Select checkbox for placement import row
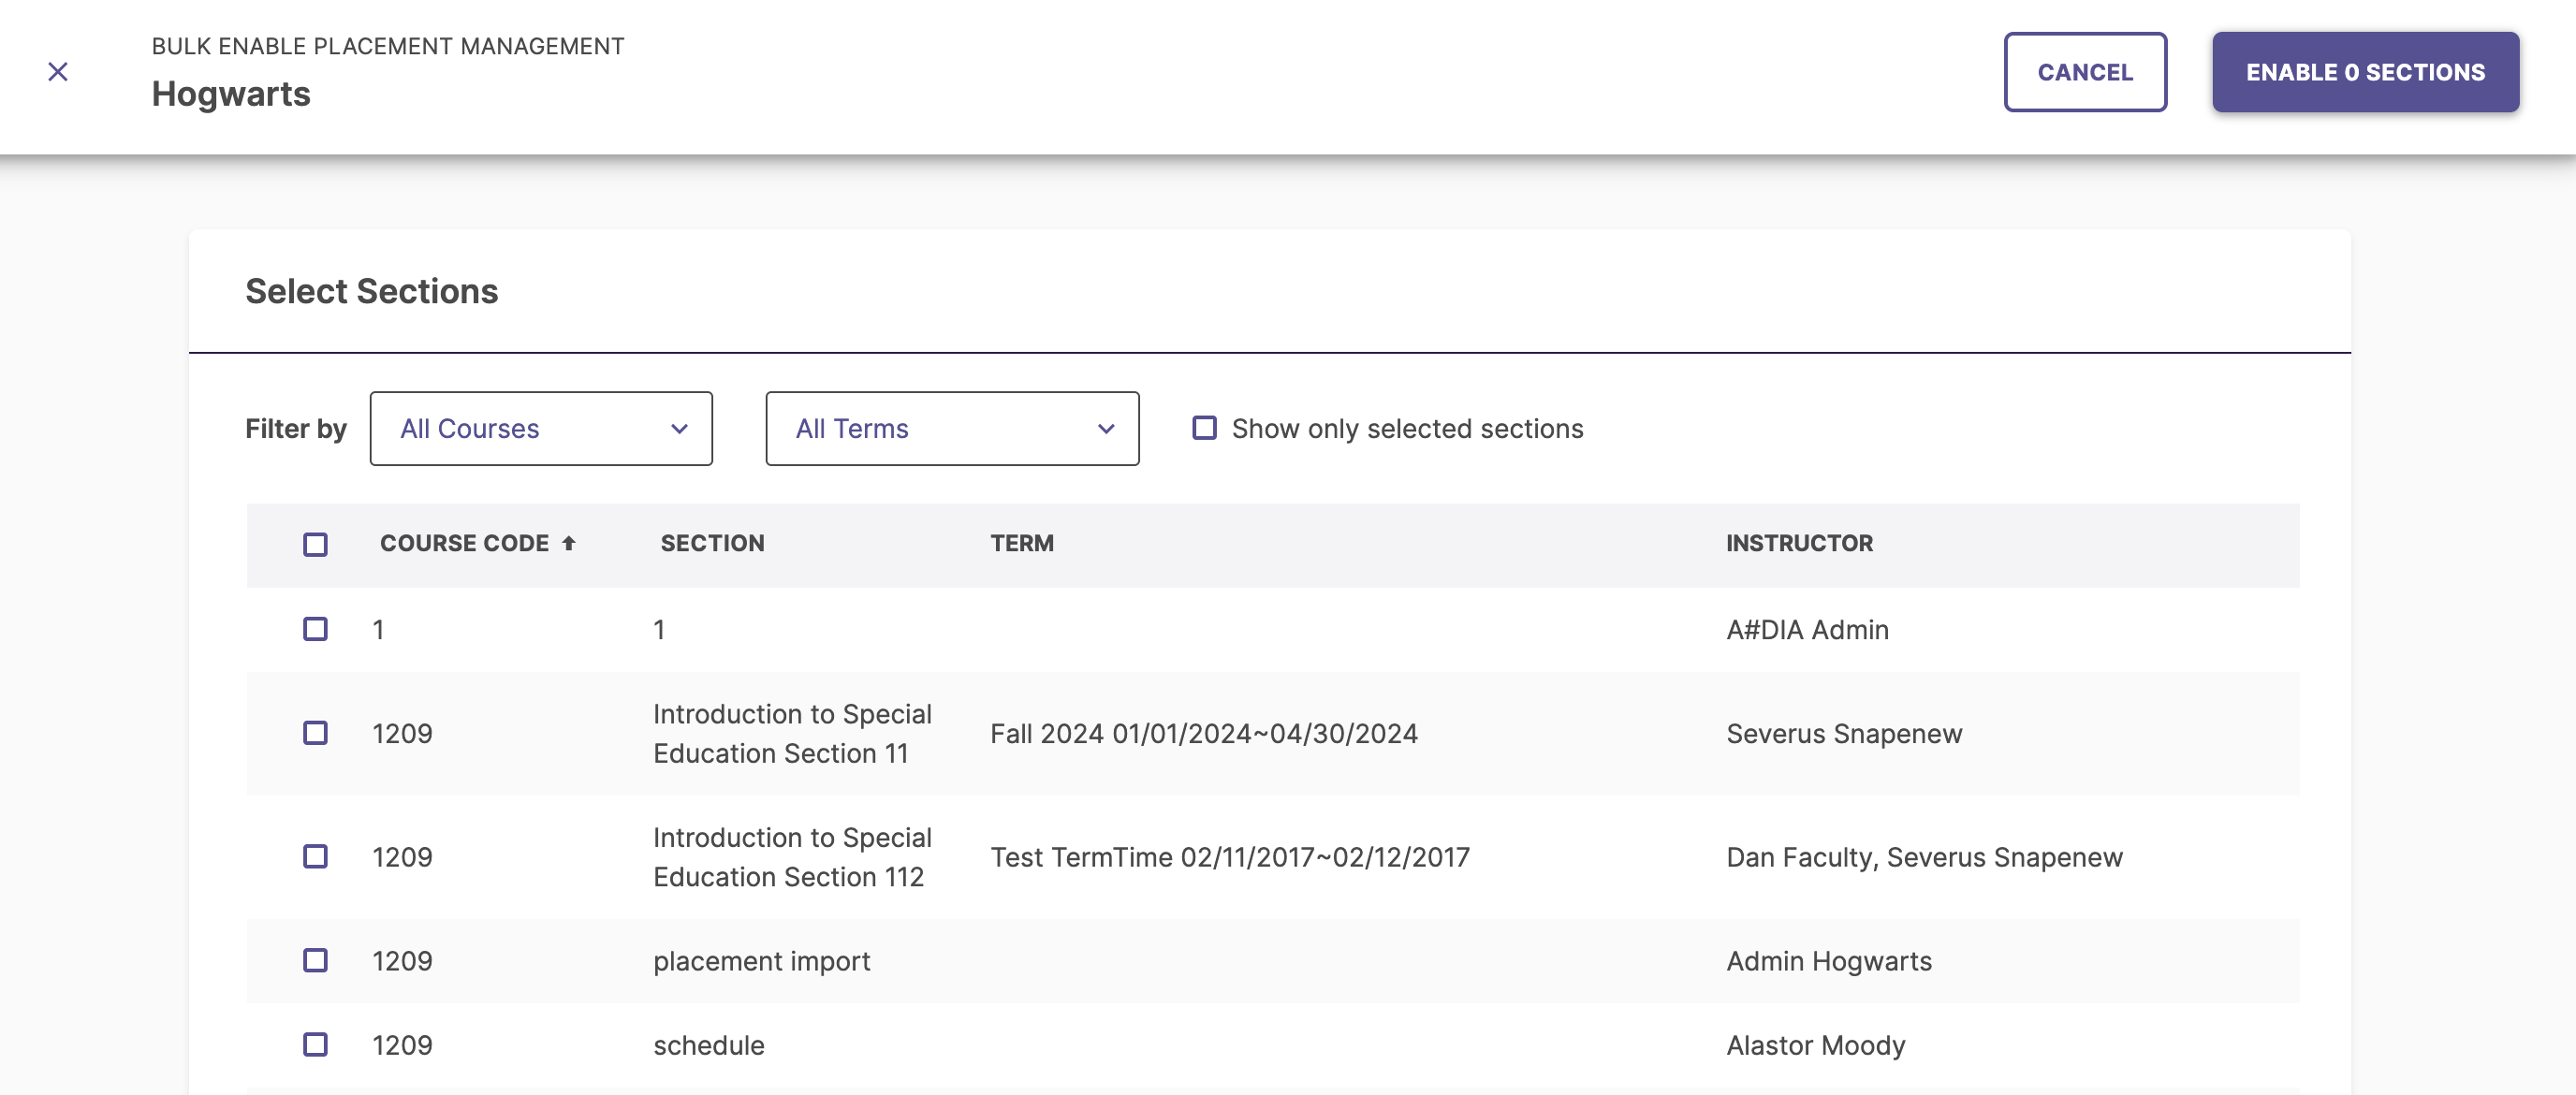The image size is (2576, 1095). (x=315, y=961)
